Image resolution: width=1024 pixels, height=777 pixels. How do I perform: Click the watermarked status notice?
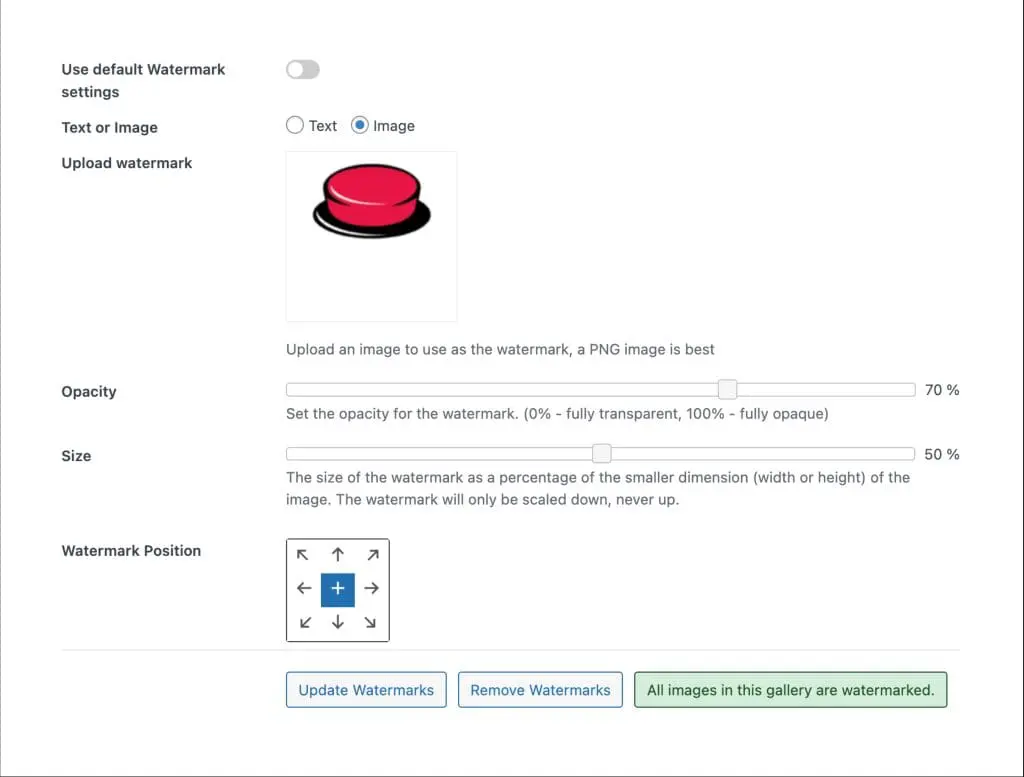click(x=790, y=690)
